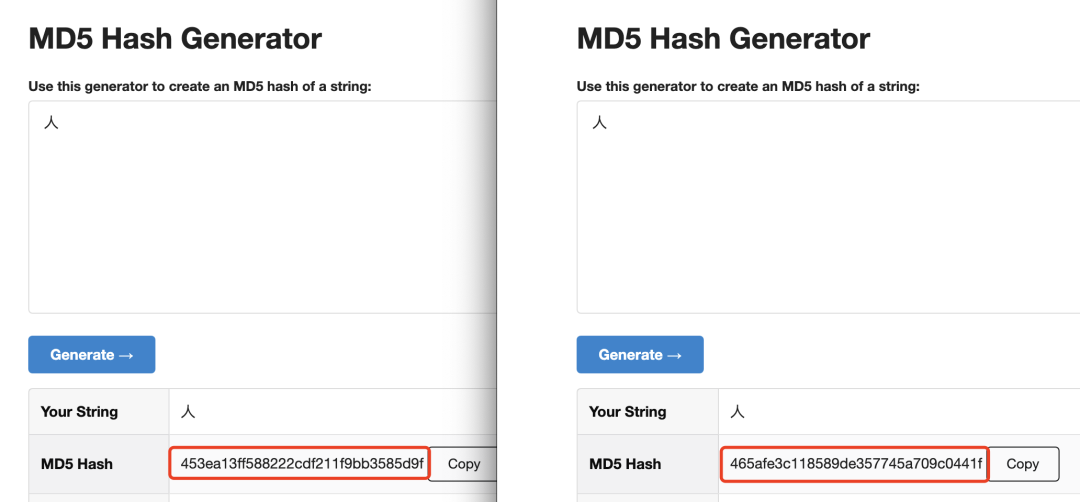Focus the empty area of the right string text box

(828, 220)
